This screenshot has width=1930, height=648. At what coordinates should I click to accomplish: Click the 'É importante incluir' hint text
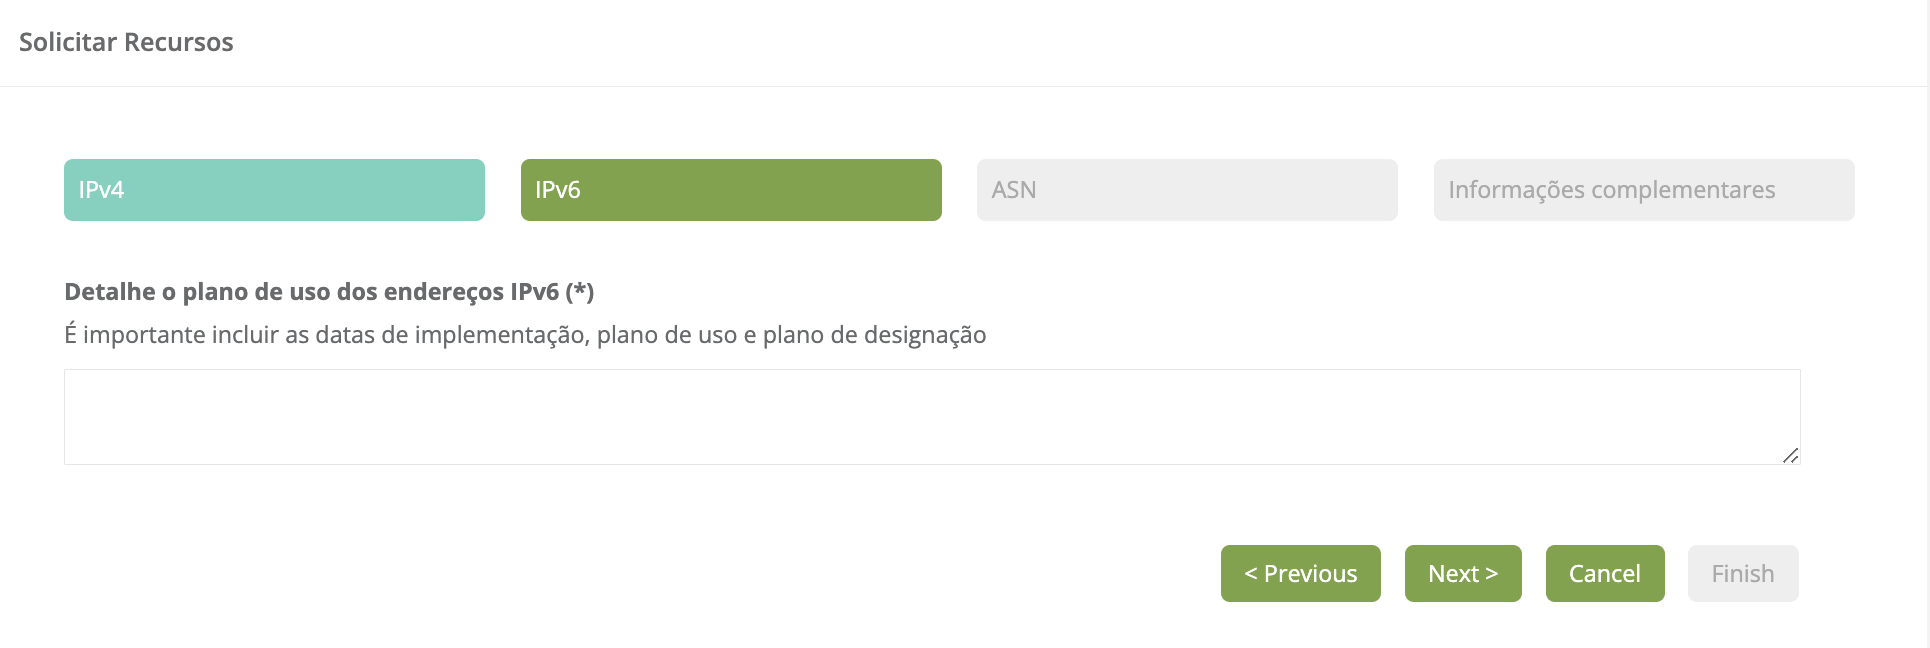coord(525,335)
